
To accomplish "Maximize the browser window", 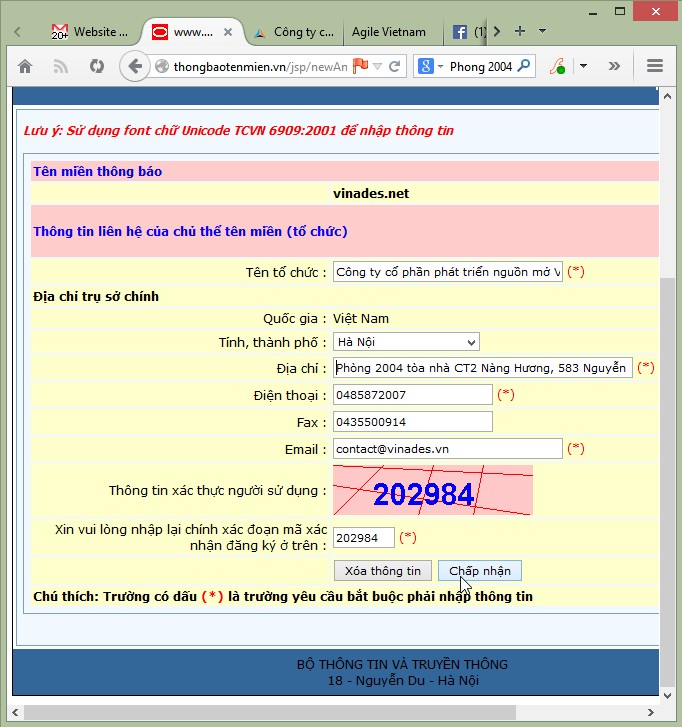I will point(620,11).
